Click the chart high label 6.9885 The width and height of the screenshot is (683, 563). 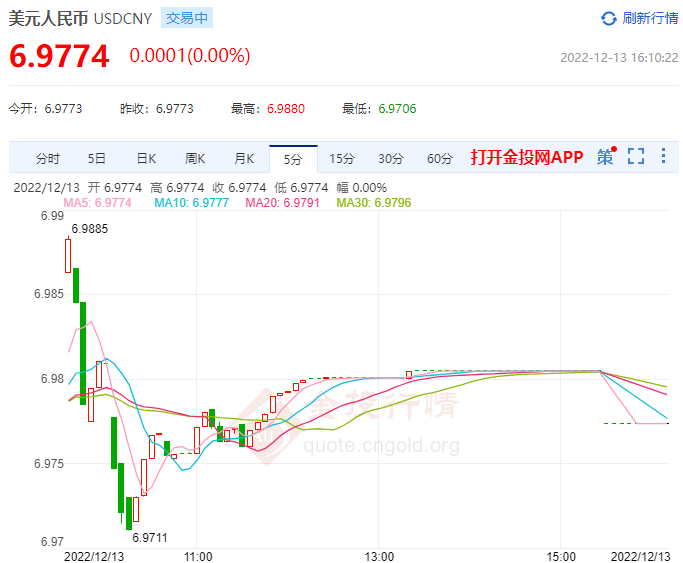(89, 229)
